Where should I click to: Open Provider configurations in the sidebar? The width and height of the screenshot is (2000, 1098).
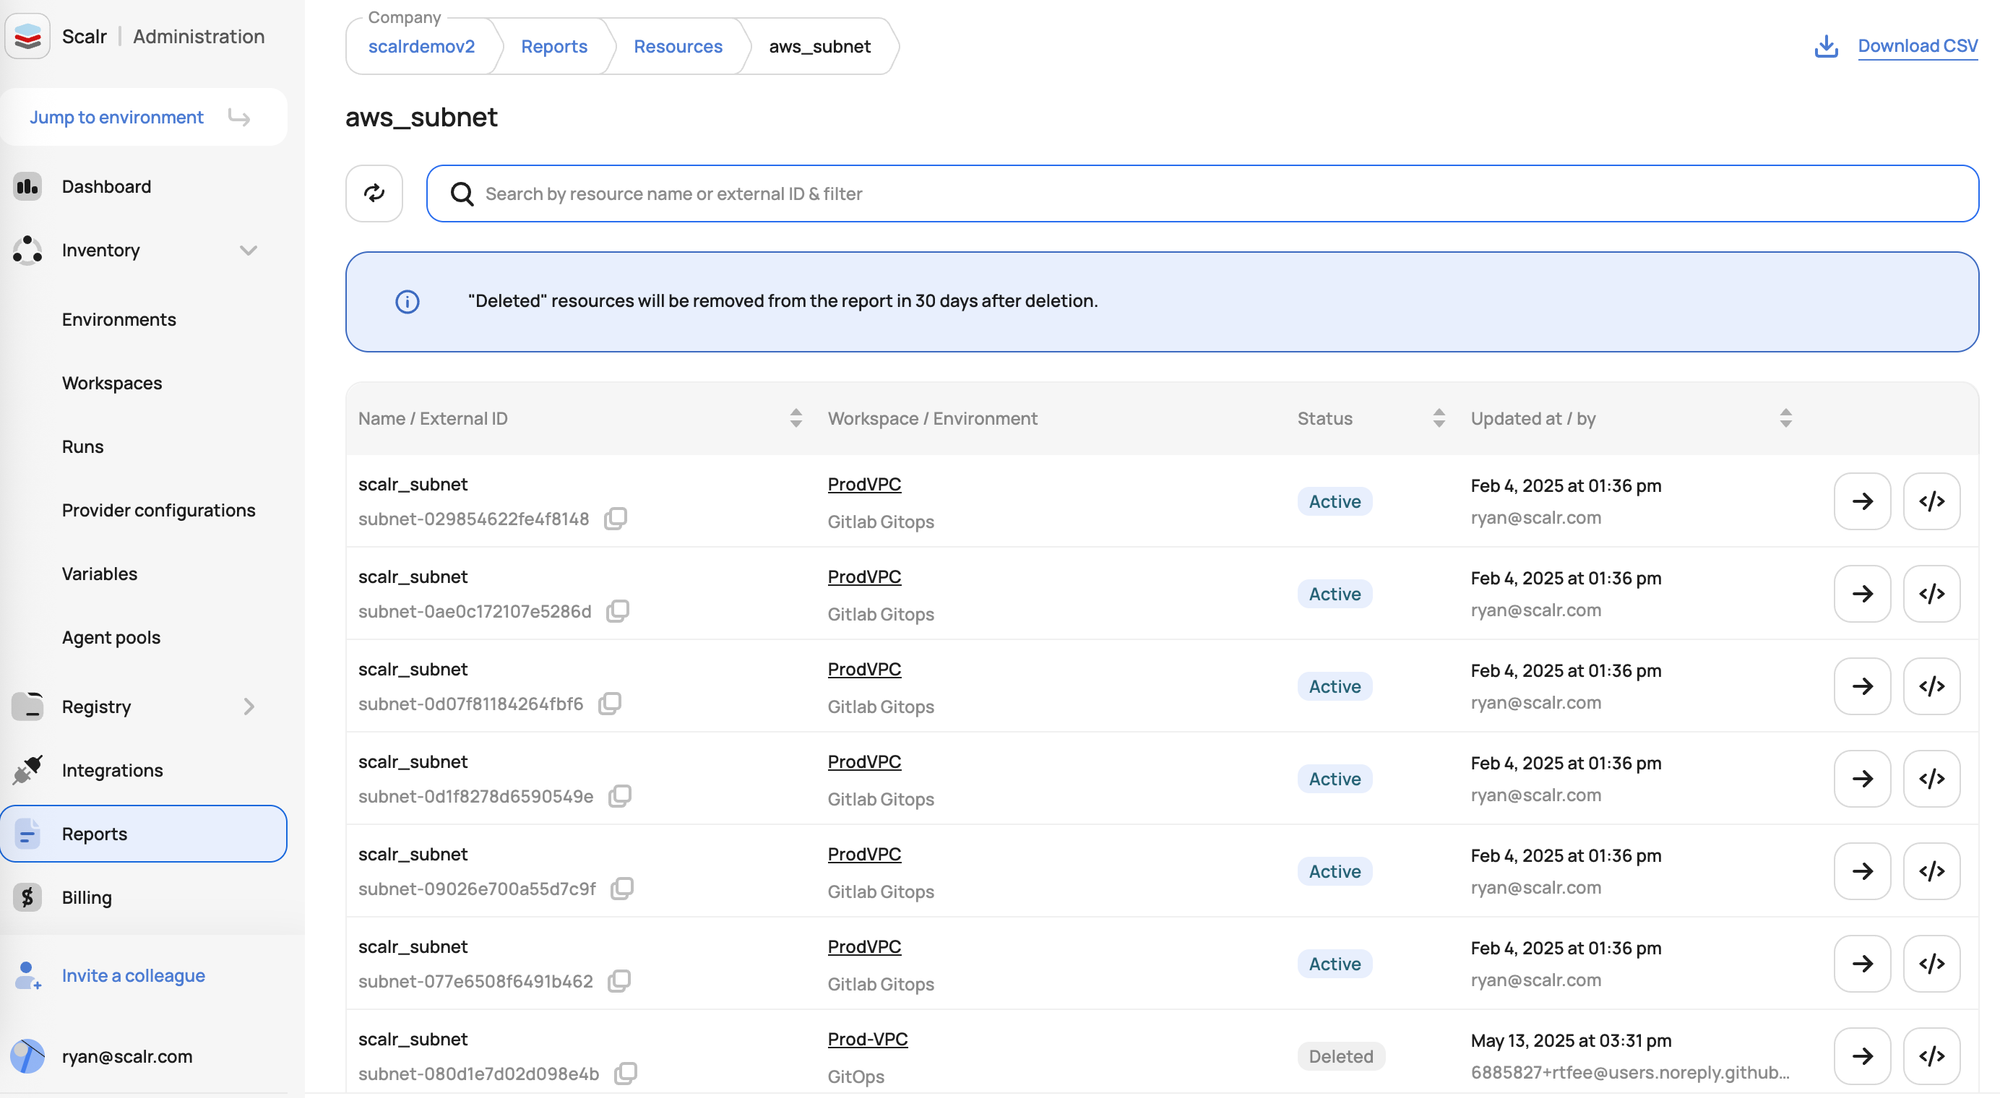tap(159, 510)
